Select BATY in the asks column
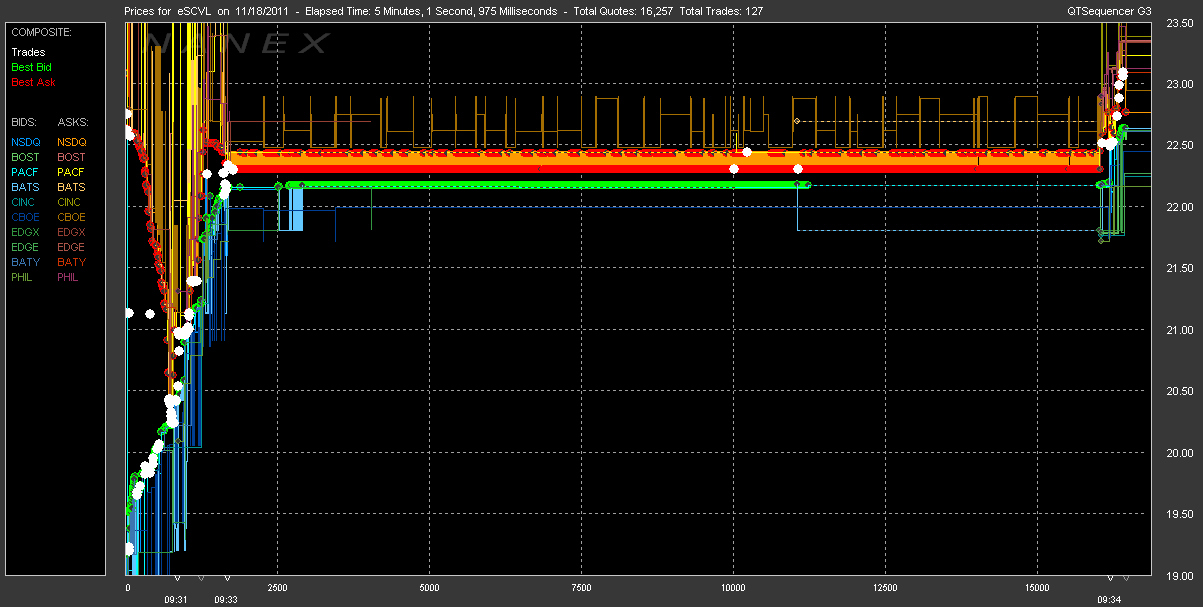1203x607 pixels. point(72,262)
